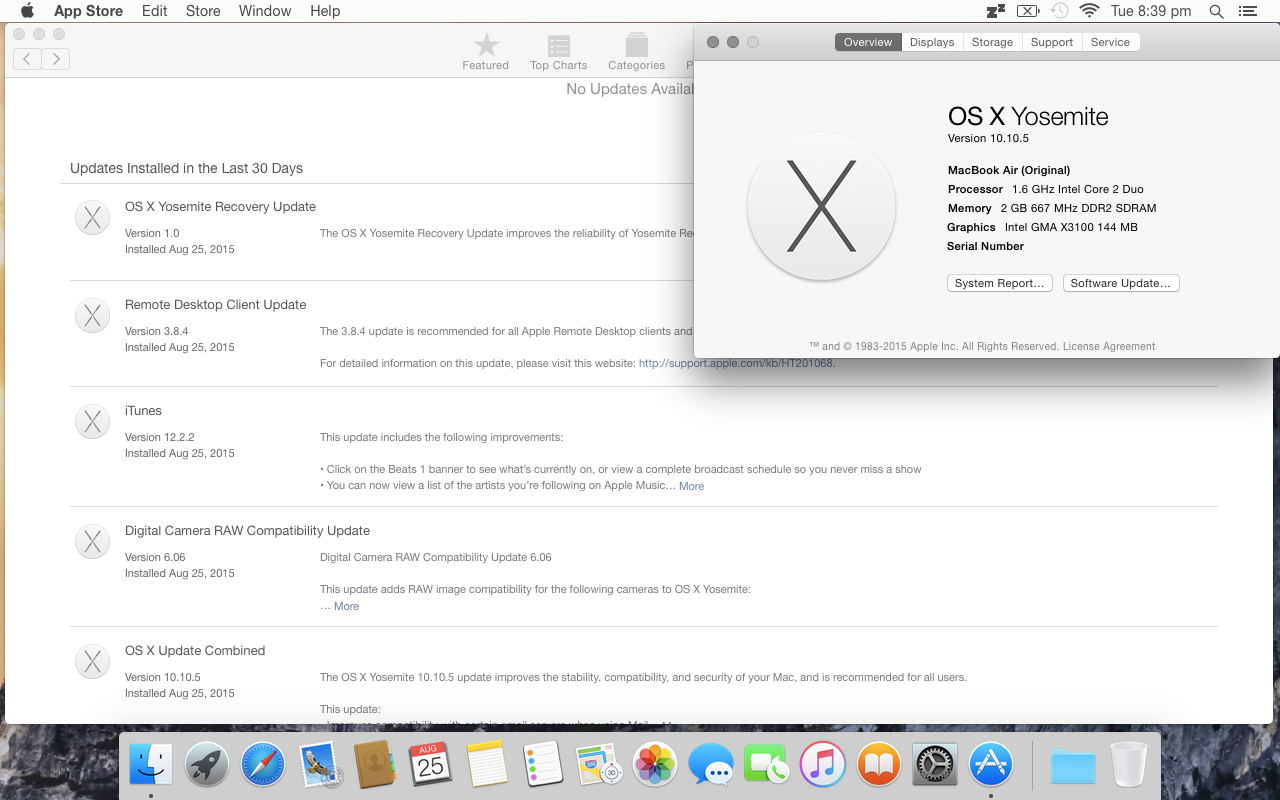Open Top Charts in App Store toolbar

pyautogui.click(x=558, y=52)
